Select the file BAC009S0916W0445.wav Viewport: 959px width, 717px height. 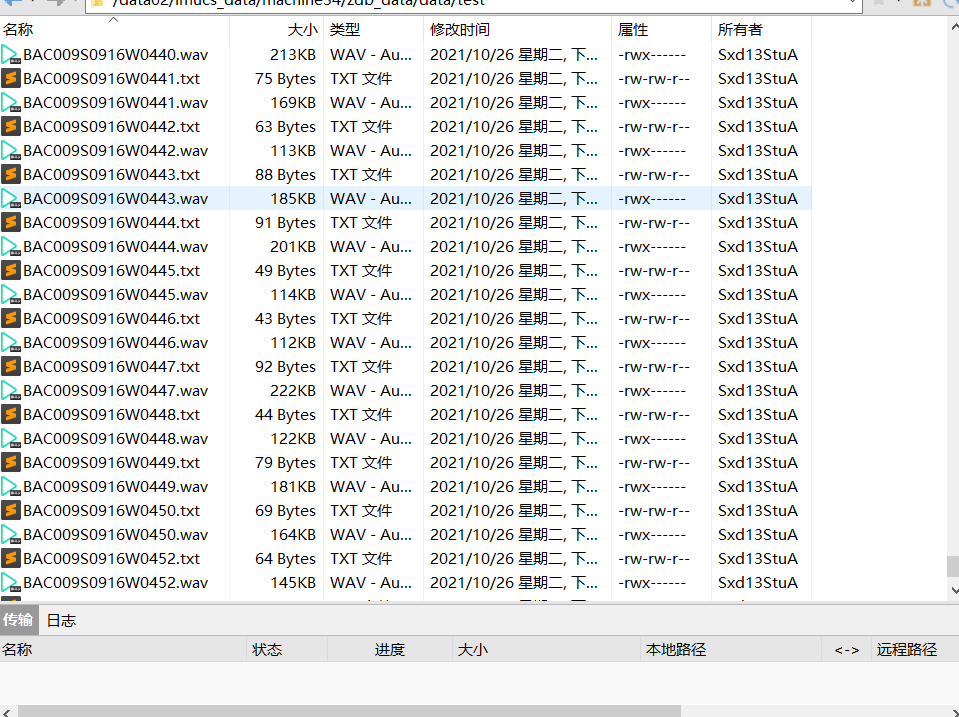click(x=110, y=294)
